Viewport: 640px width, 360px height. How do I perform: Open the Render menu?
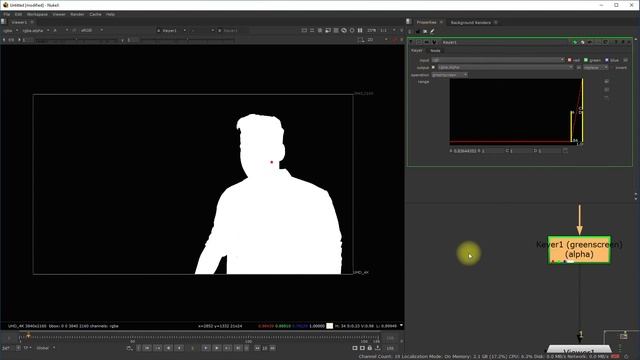pos(77,14)
